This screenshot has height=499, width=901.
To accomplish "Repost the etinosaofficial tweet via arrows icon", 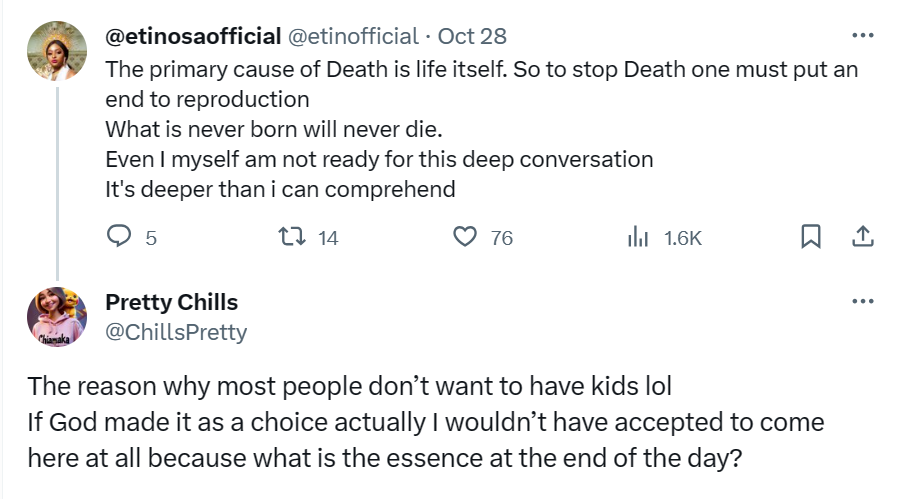I will point(291,237).
